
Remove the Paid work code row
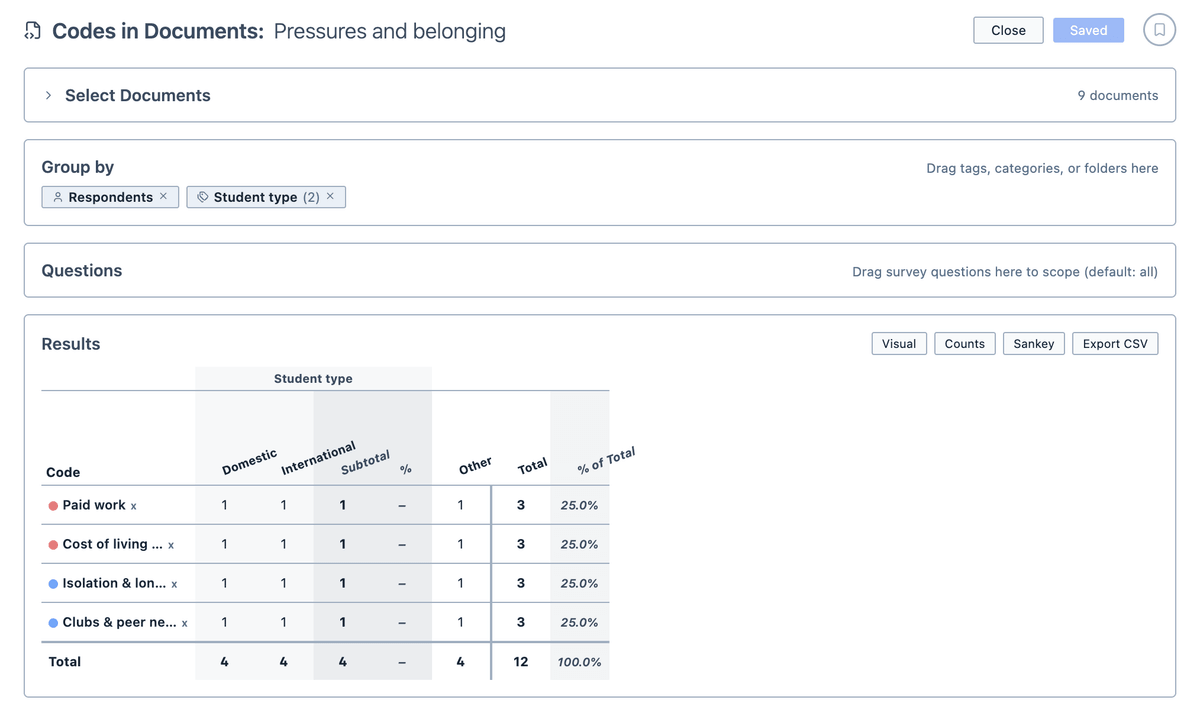click(134, 506)
